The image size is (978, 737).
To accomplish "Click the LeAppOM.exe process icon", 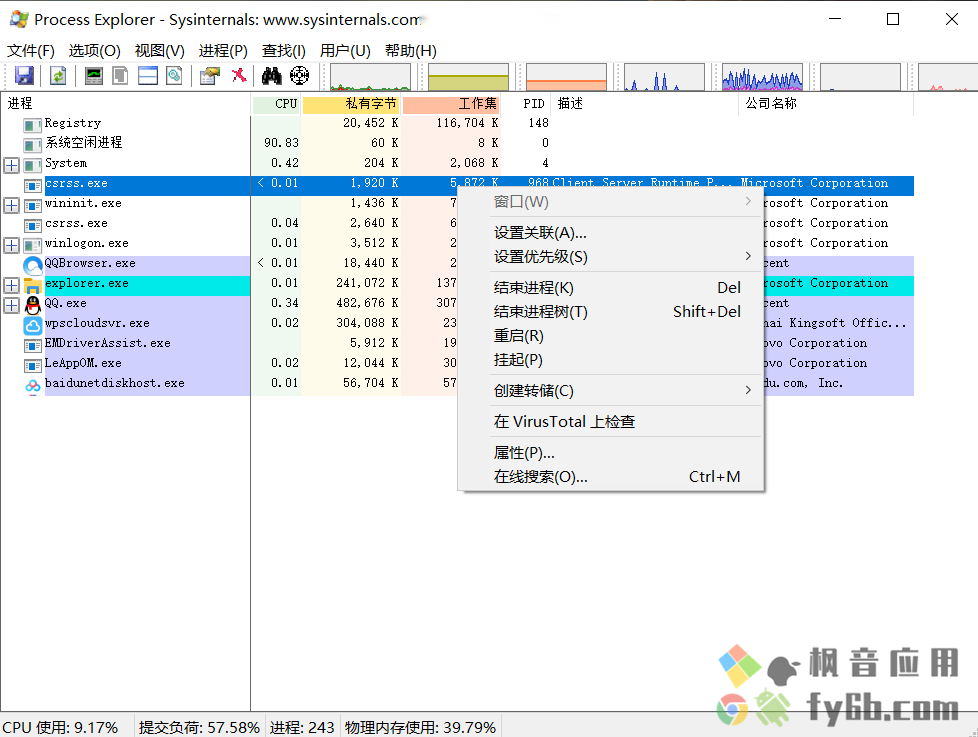I will [x=32, y=365].
